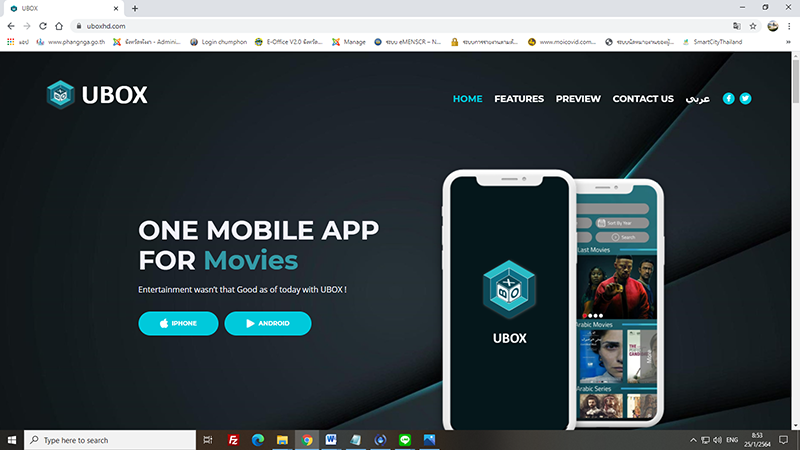Select the UBOX browser tab
800x450 pixels.
[64, 9]
